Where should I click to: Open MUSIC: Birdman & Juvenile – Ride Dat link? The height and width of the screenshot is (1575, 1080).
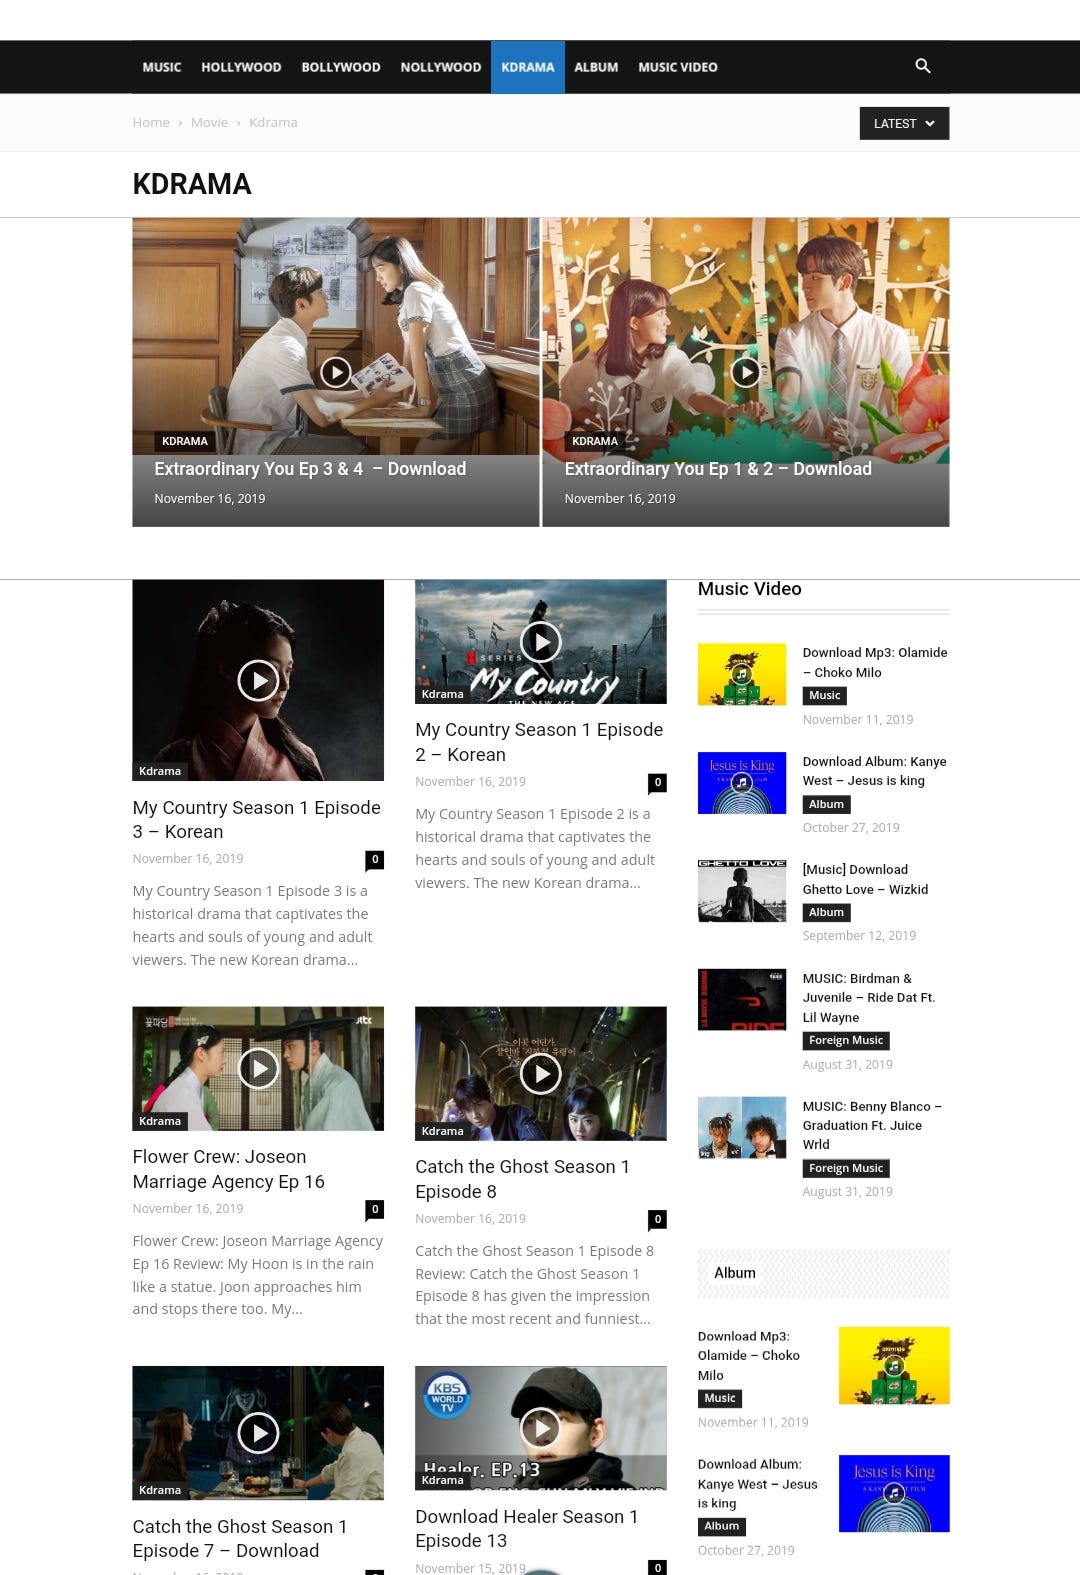(869, 998)
